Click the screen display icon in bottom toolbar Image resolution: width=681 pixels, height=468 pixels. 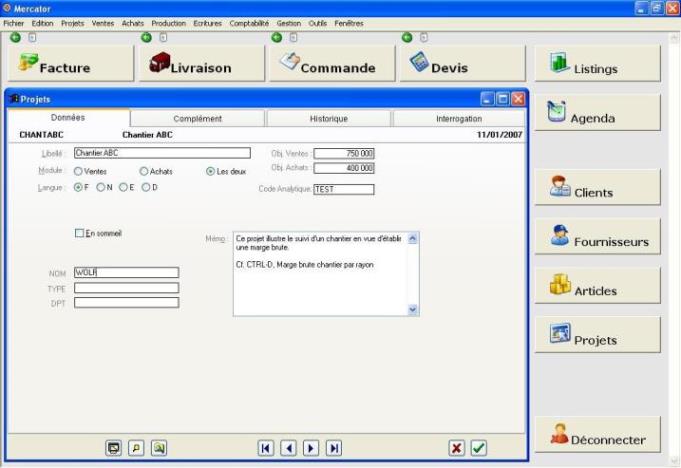coord(114,448)
